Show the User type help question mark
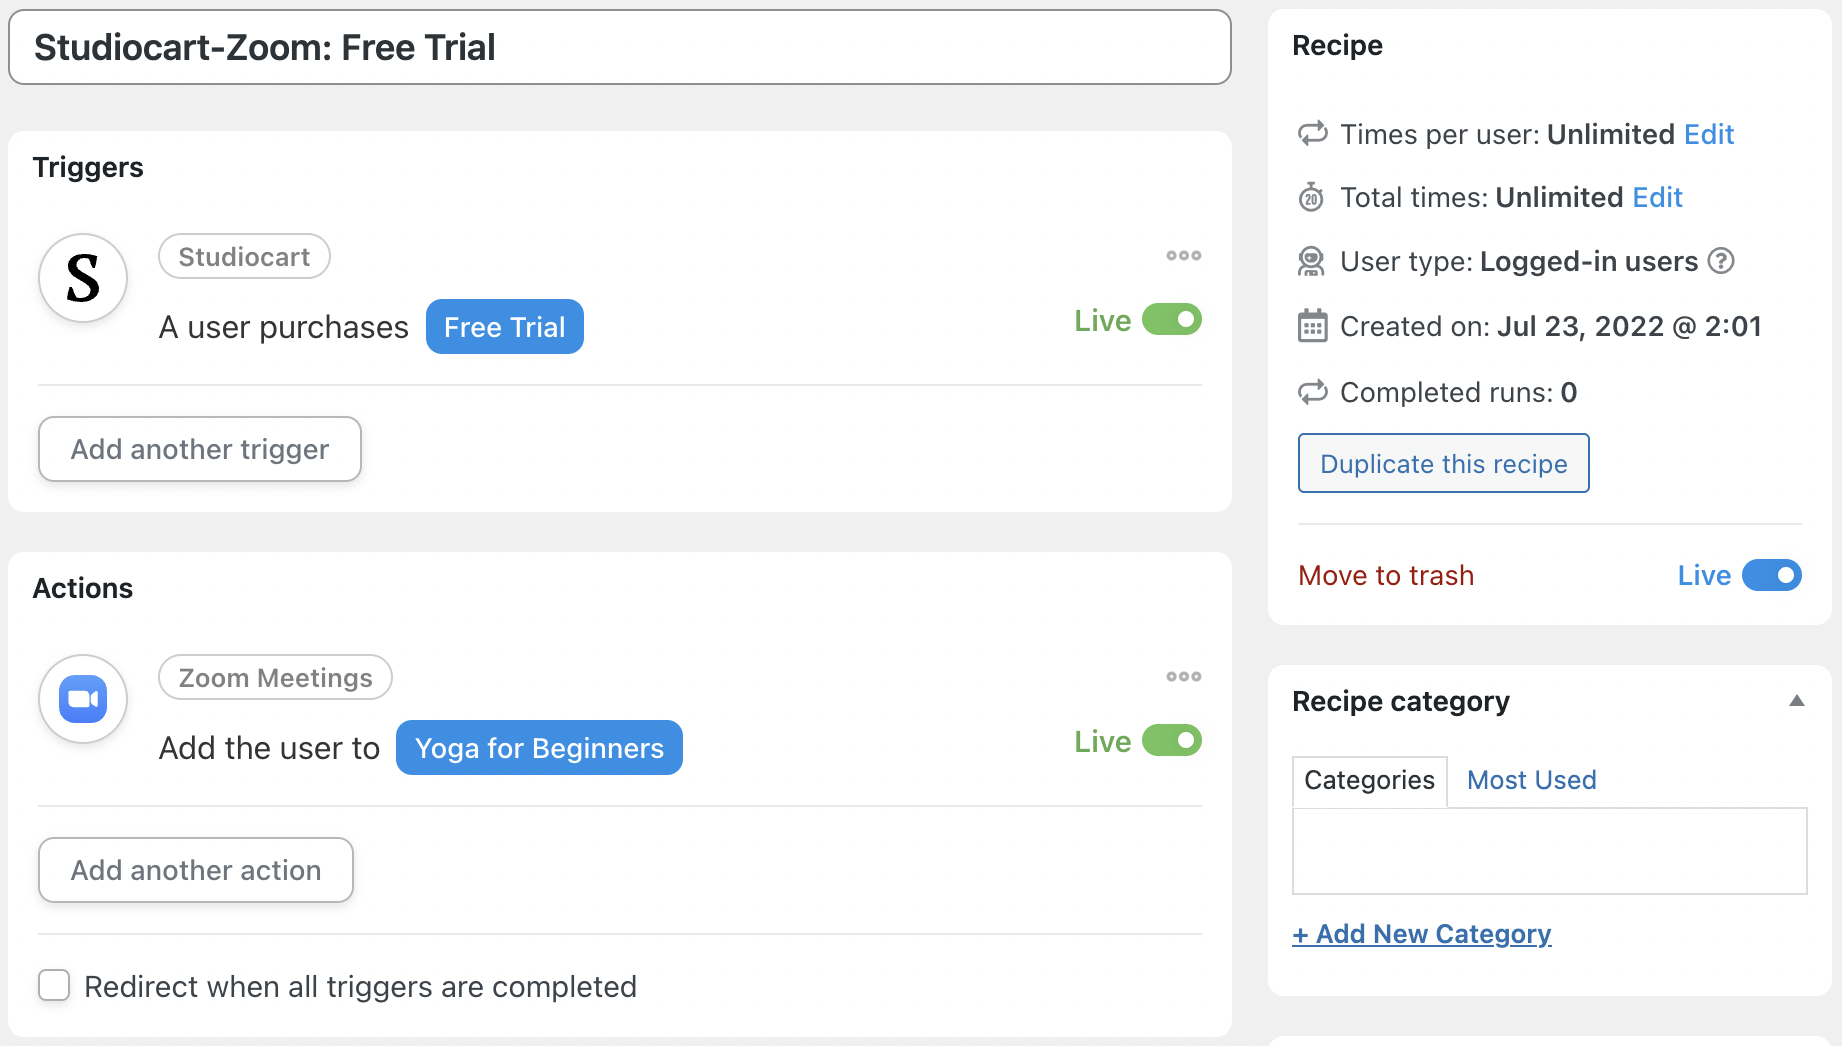The width and height of the screenshot is (1842, 1046). pos(1721,261)
